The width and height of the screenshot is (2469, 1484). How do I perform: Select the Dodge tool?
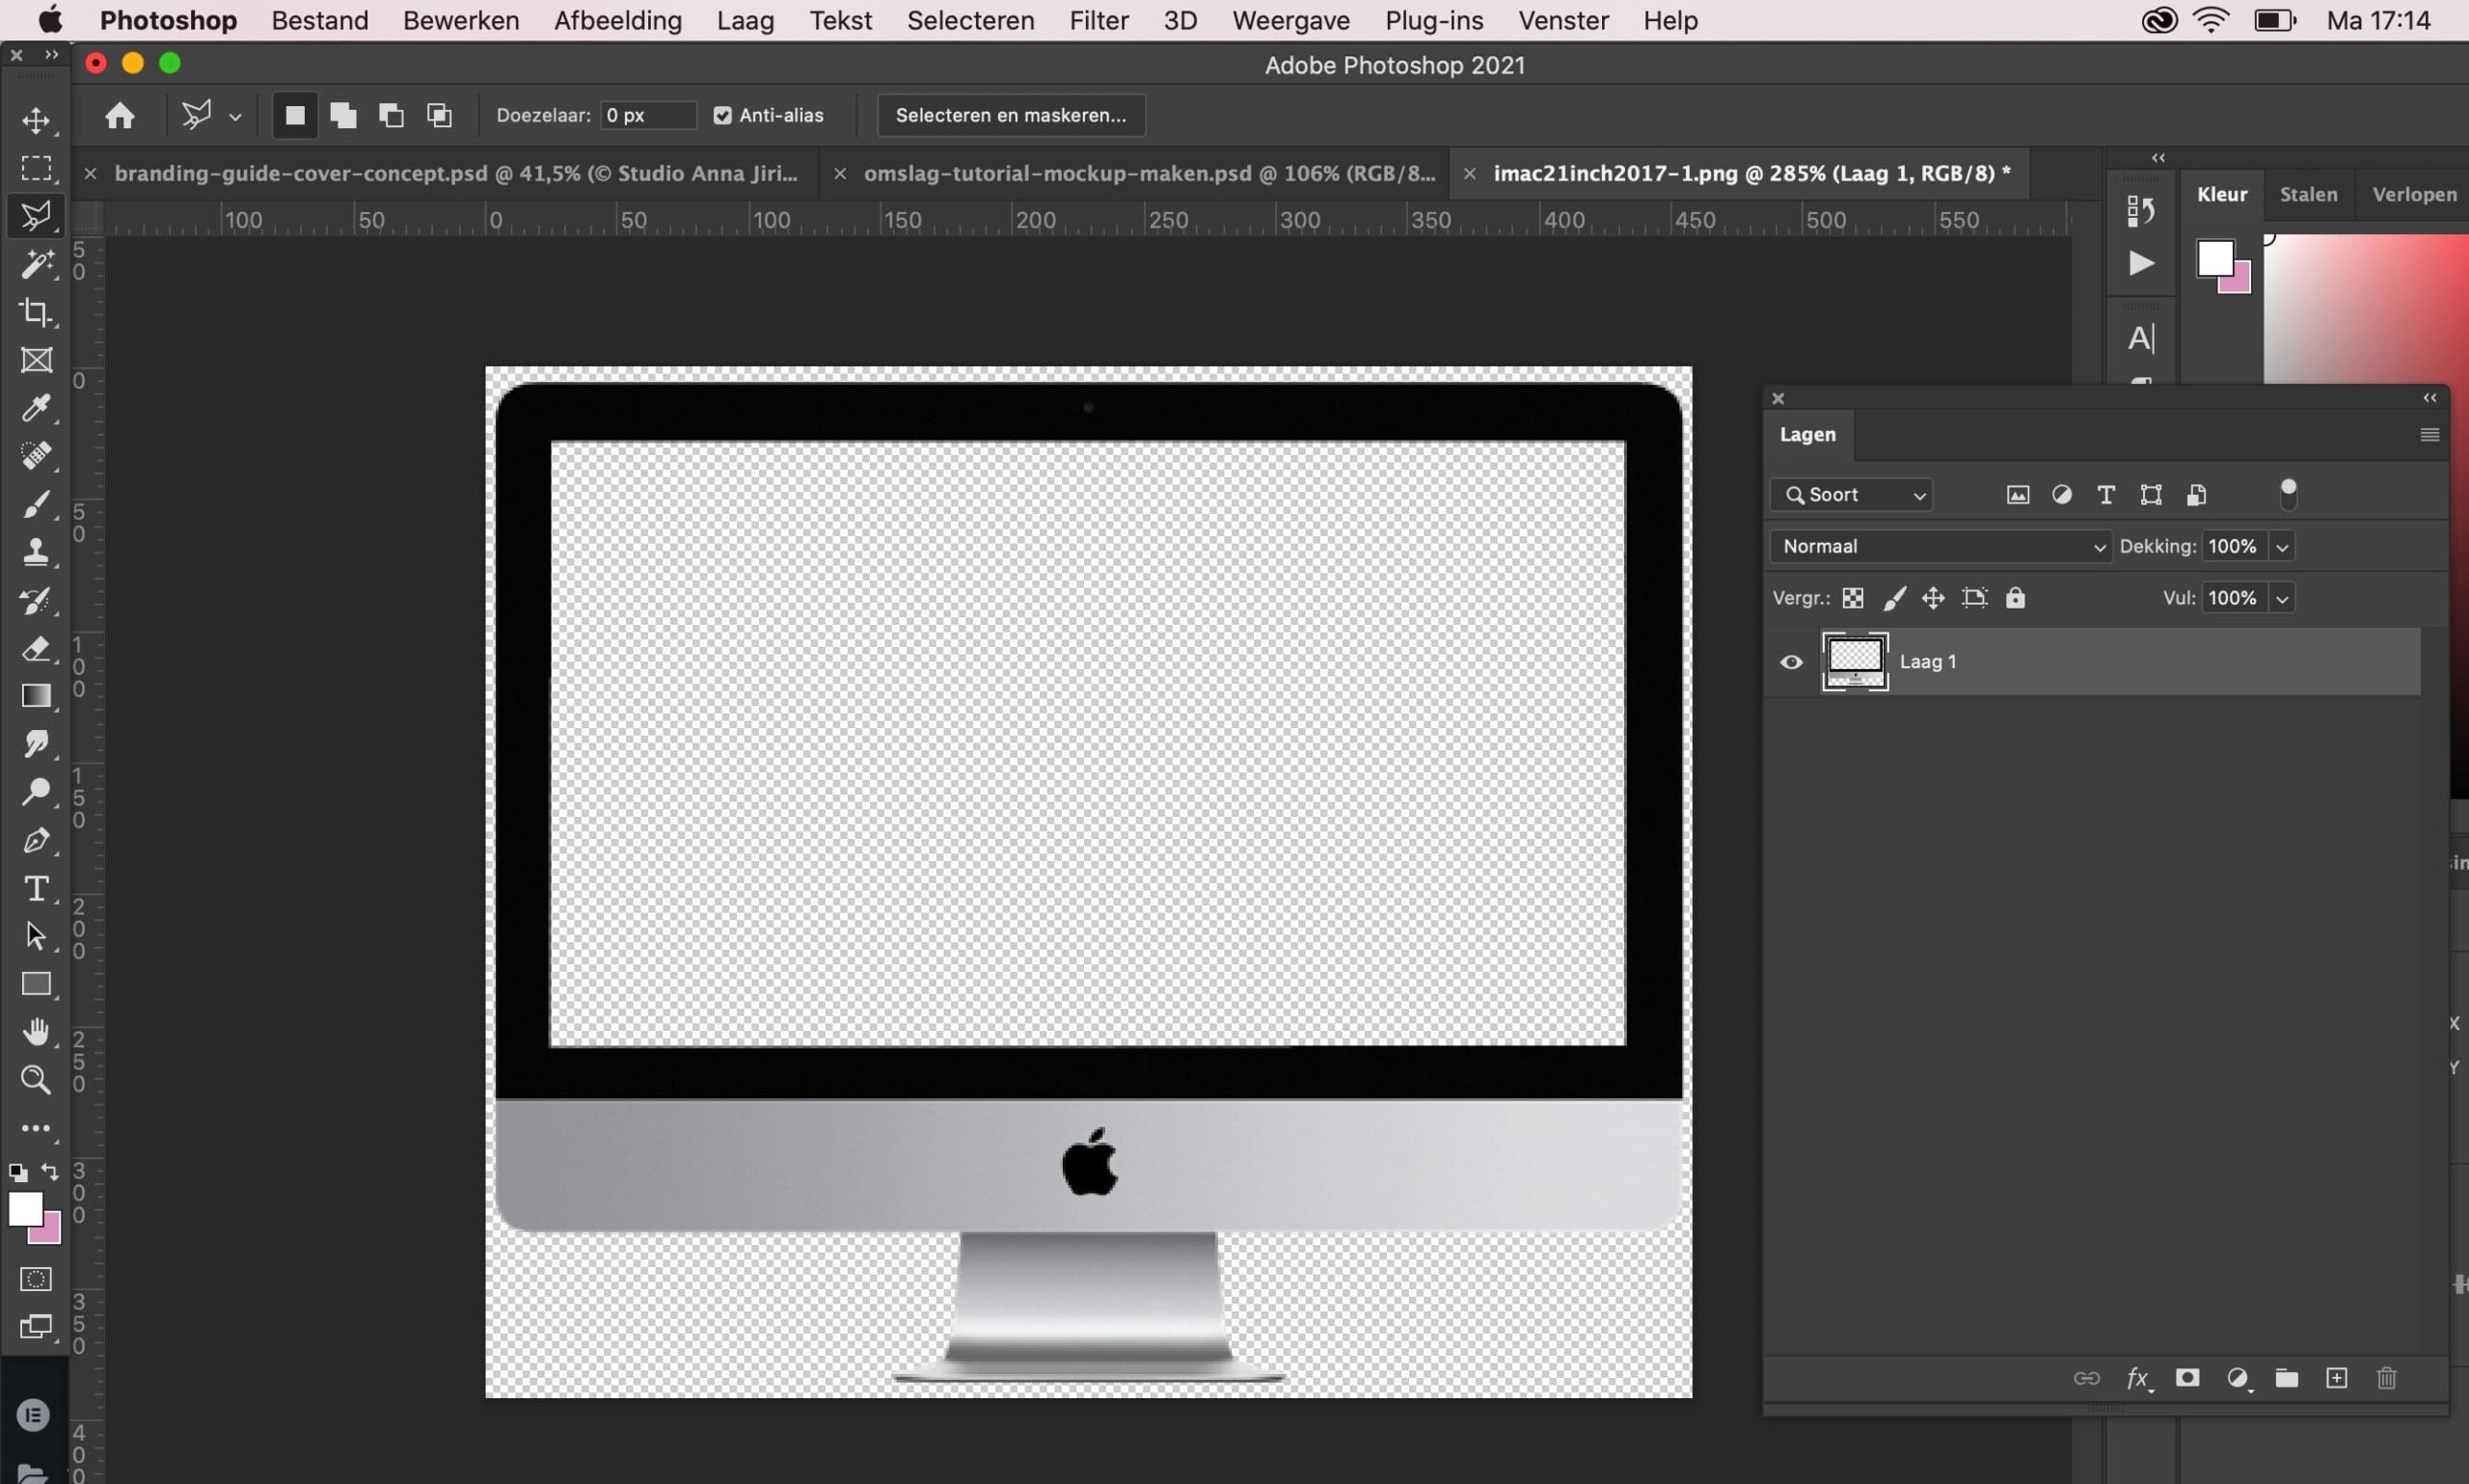click(36, 792)
